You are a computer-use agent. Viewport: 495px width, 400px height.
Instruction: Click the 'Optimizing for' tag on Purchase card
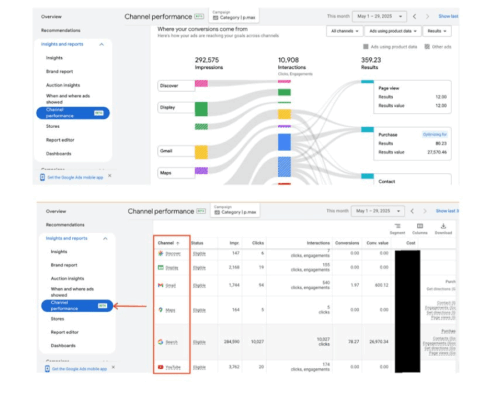[x=435, y=134]
